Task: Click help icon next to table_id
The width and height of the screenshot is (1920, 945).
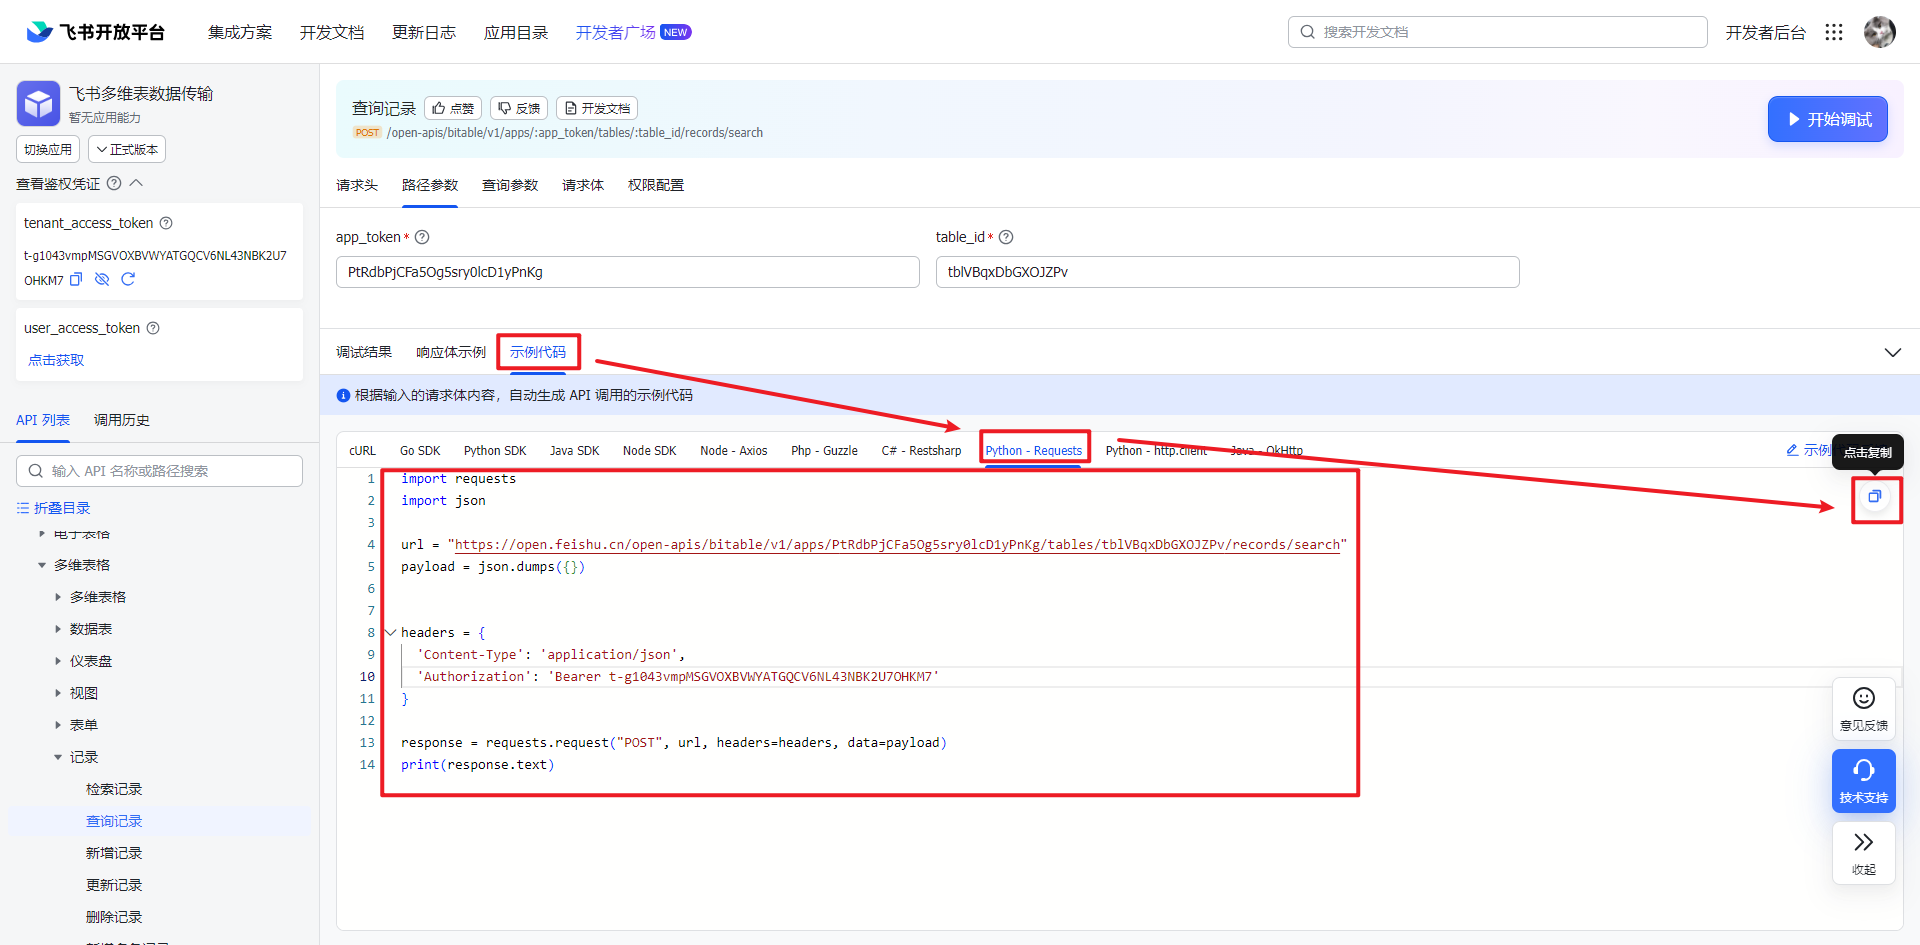Action: point(1006,237)
